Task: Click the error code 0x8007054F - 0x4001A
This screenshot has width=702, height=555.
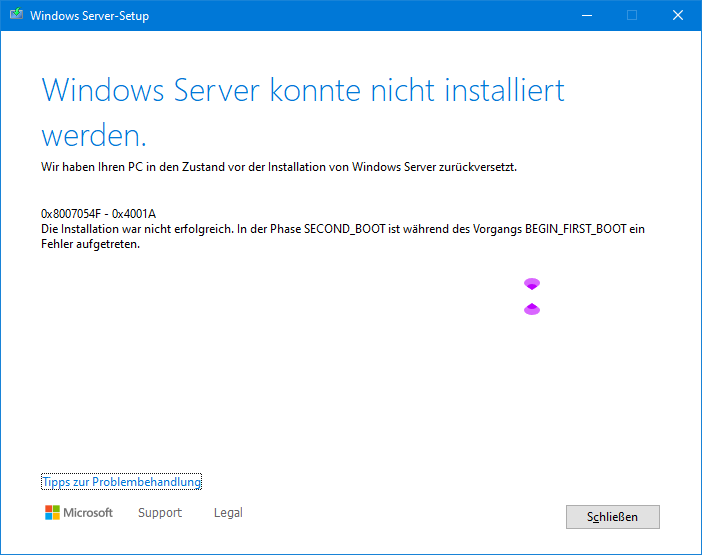Action: [x=98, y=214]
